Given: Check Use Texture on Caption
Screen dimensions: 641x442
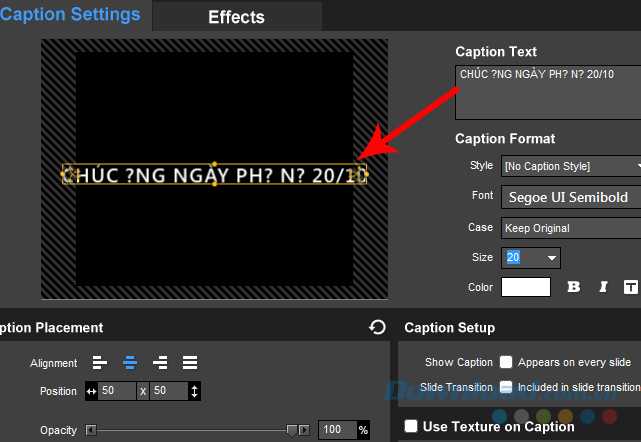Looking at the screenshot, I should point(411,427).
